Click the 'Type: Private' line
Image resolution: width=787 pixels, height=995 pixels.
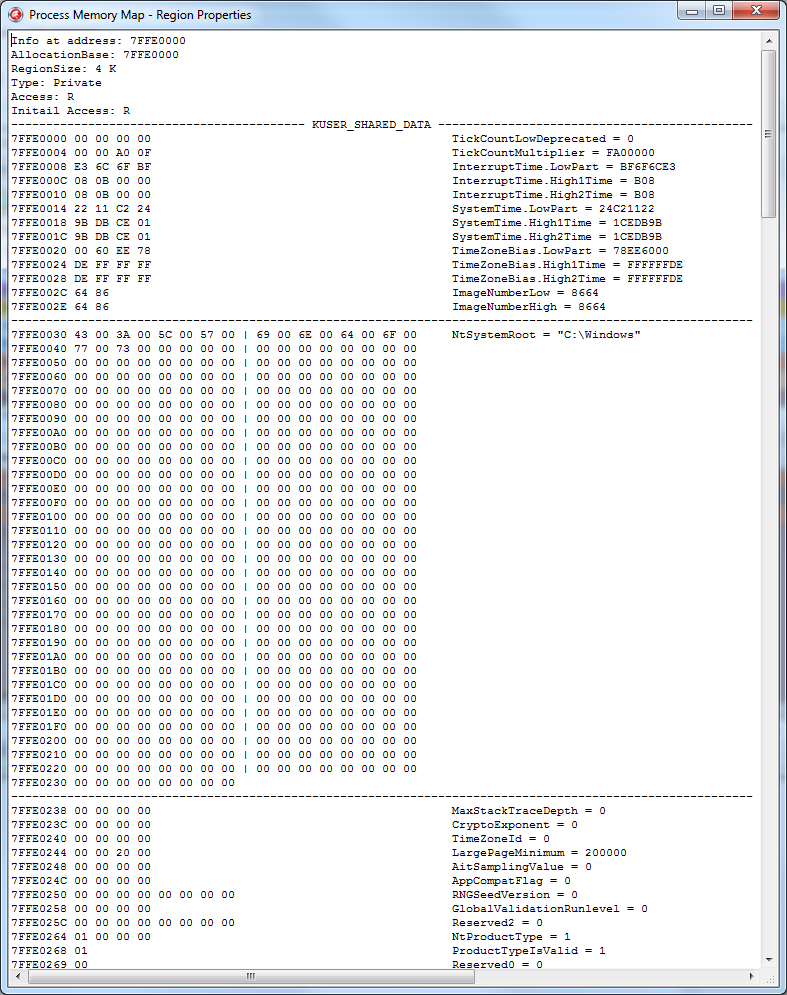pyautogui.click(x=56, y=82)
